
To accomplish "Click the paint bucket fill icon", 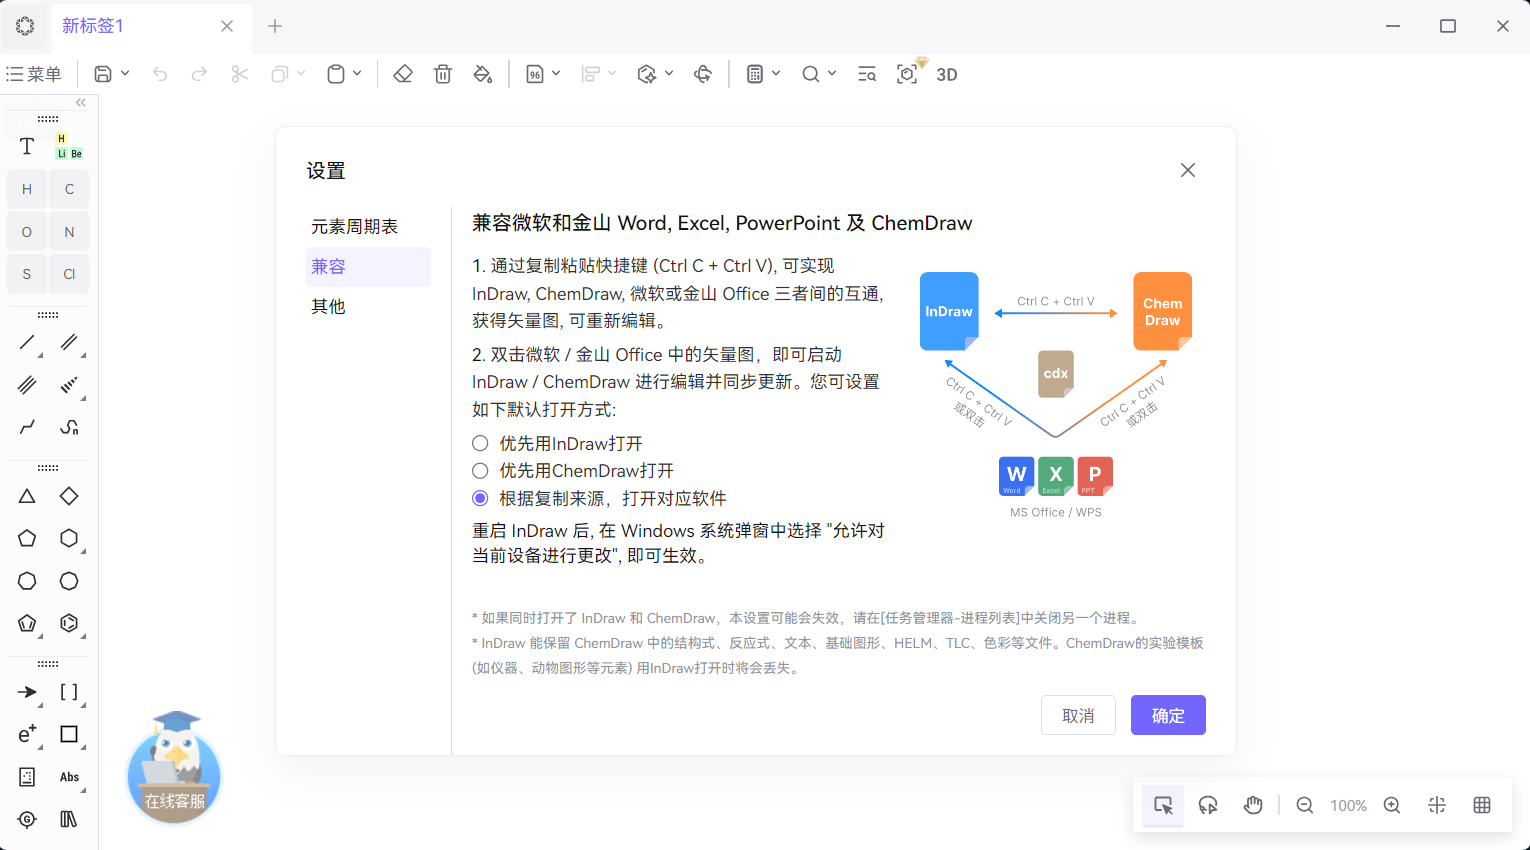I will (483, 74).
